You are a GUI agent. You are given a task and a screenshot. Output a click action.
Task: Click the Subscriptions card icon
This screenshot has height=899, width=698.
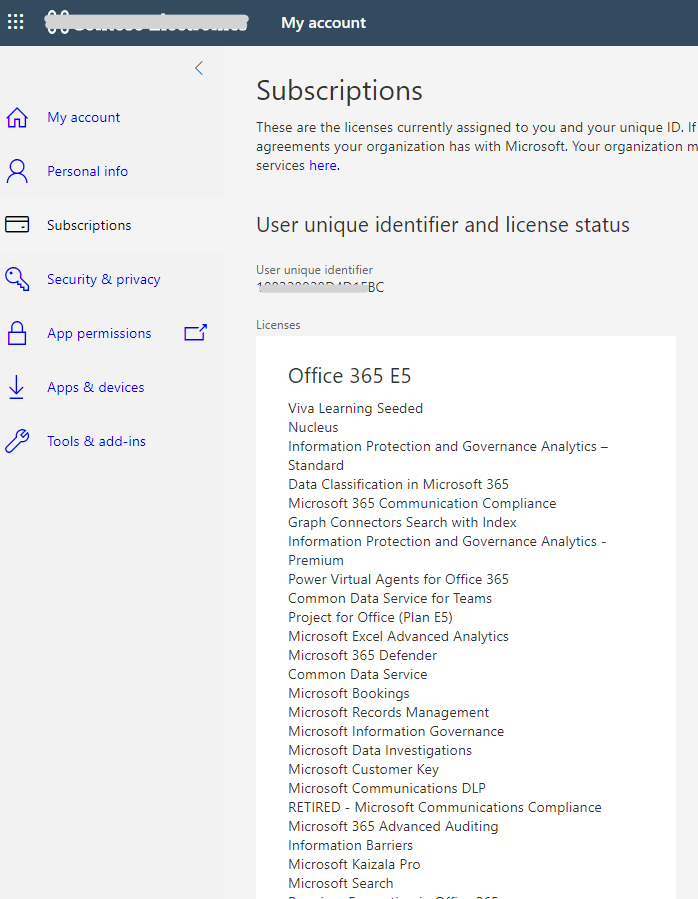pos(16,225)
